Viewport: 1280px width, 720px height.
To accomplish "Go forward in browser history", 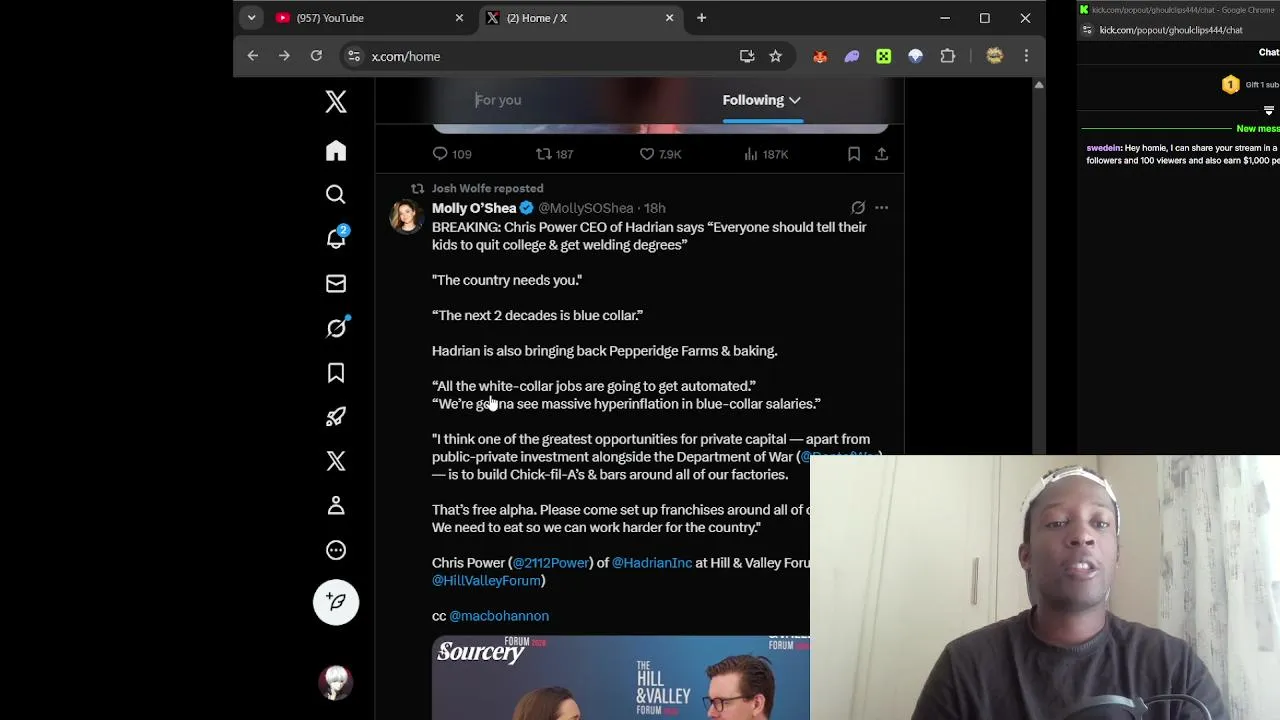I will click(284, 56).
